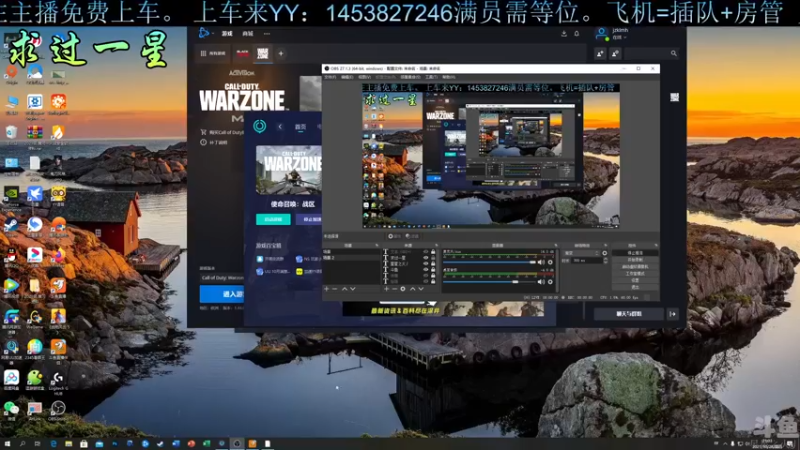Open the Battle.net more (…) menu

tap(267, 34)
